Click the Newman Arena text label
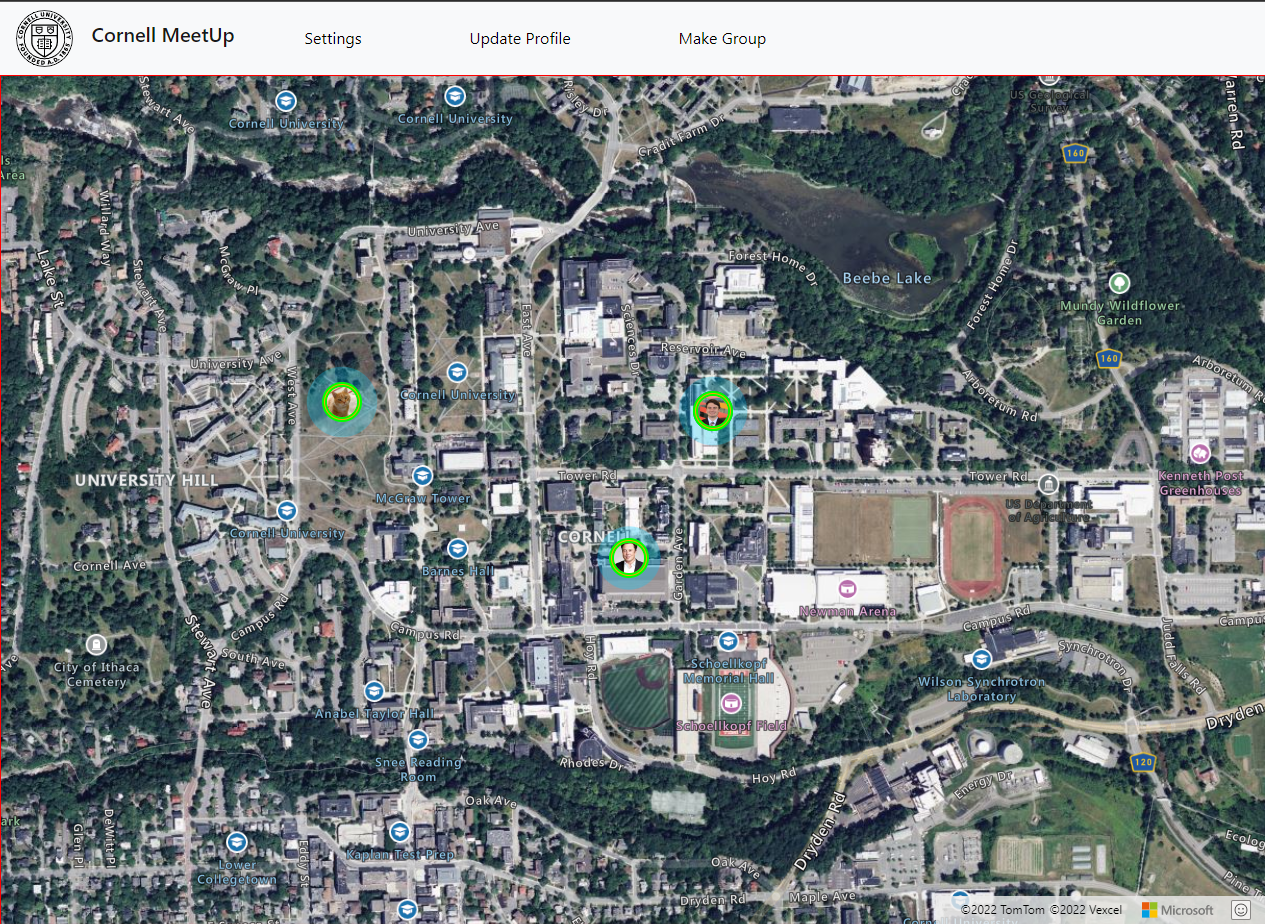Image resolution: width=1265 pixels, height=924 pixels. pos(848,610)
